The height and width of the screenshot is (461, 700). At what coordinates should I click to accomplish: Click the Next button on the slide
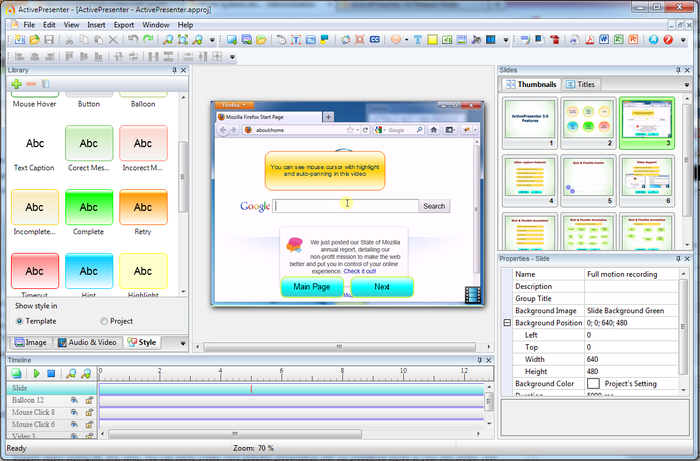(x=381, y=287)
